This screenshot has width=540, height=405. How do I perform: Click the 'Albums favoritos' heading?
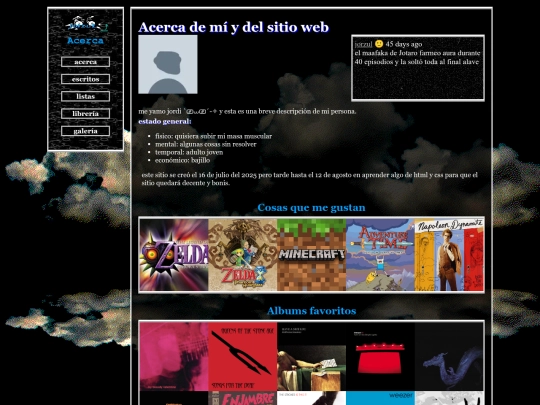pos(311,311)
